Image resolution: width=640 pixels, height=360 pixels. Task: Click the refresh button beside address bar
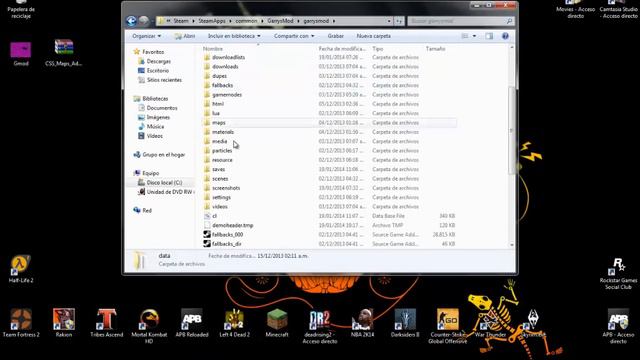coord(399,21)
